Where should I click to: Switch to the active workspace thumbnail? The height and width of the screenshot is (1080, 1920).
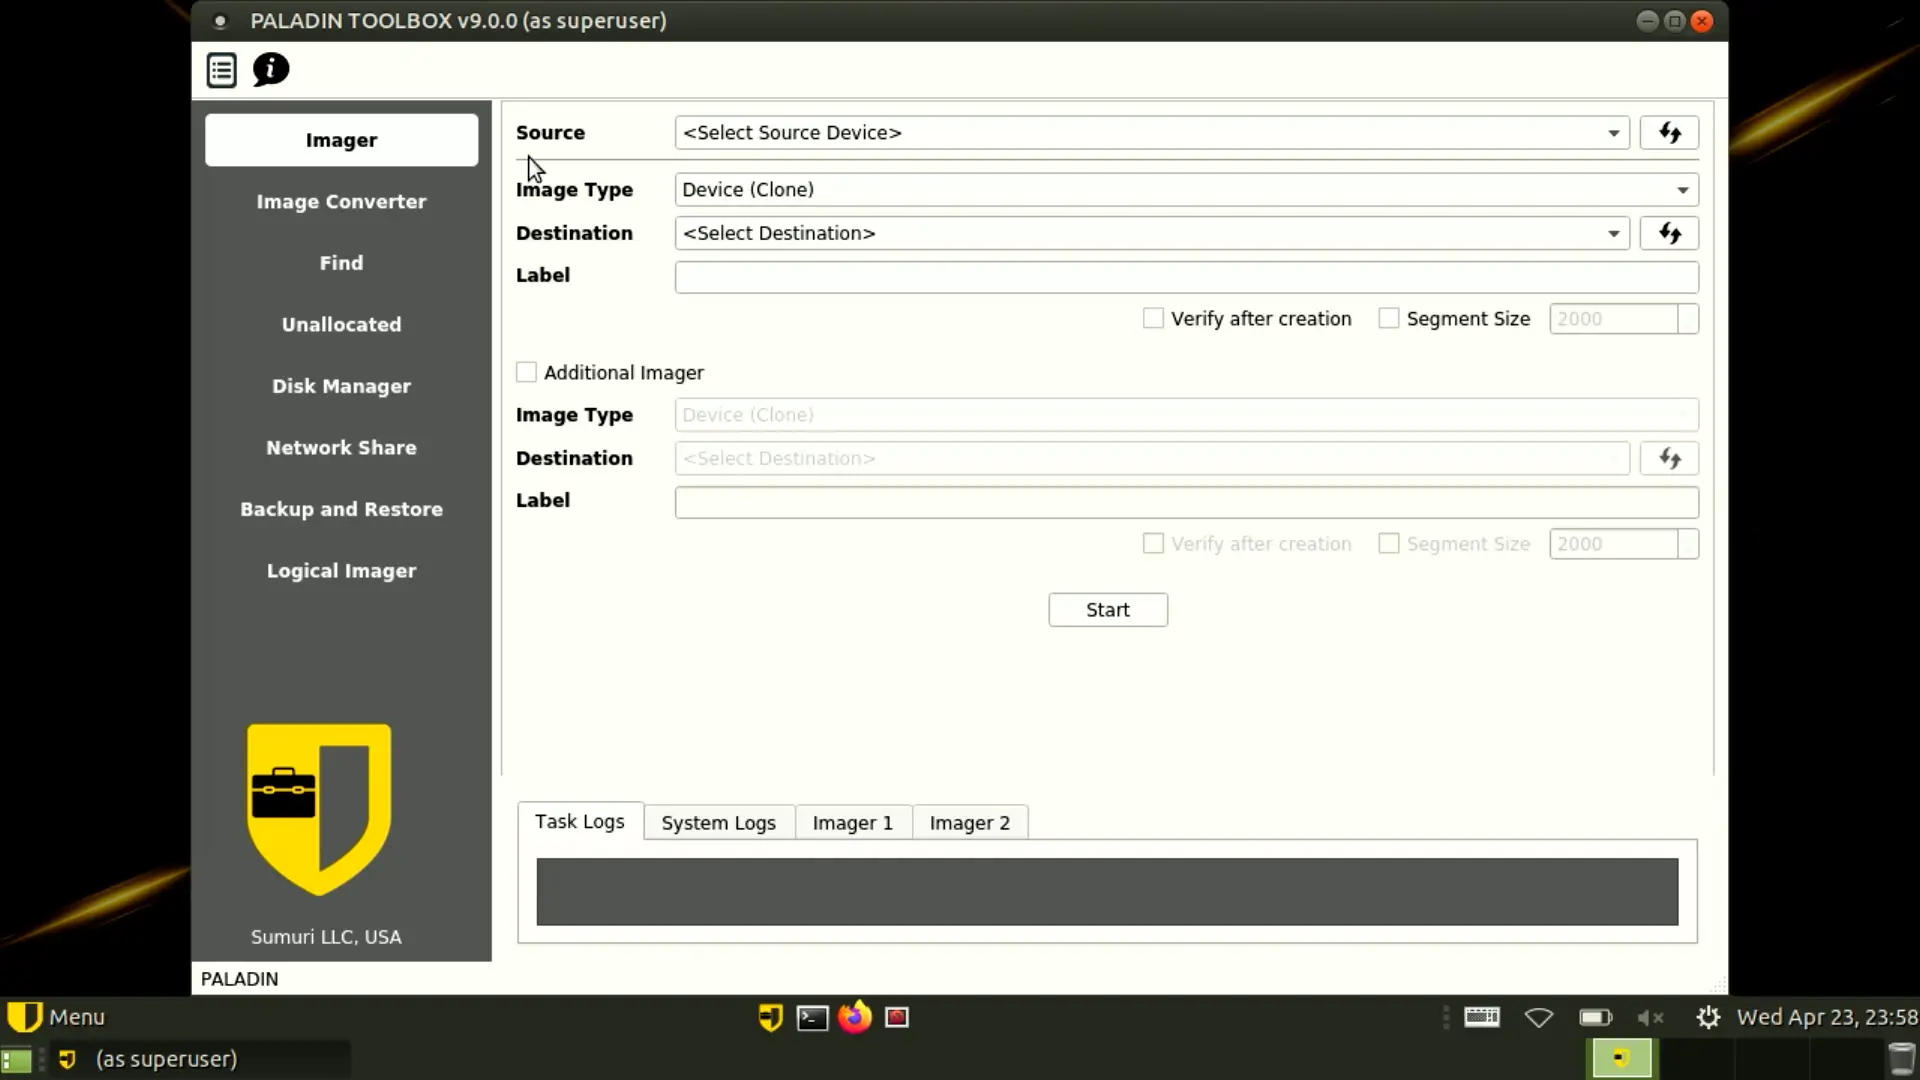click(x=1620, y=1059)
